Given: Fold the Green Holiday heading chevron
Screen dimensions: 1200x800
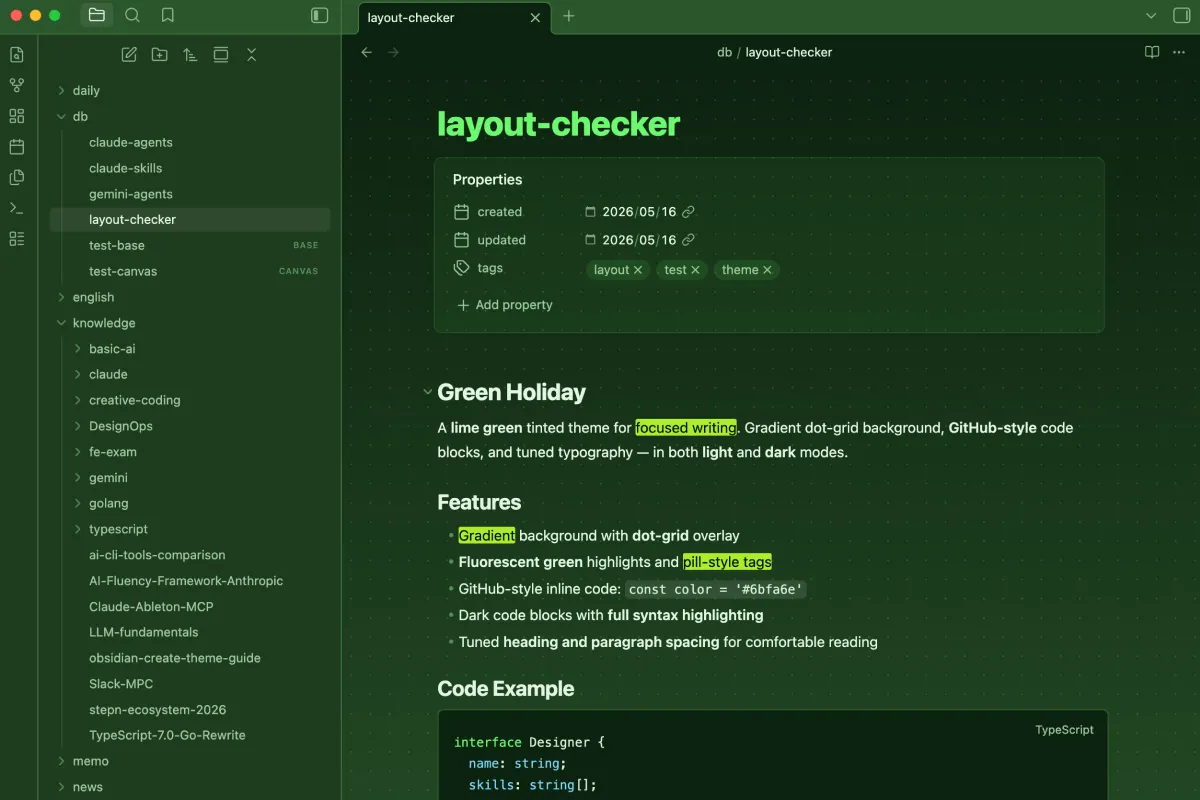Looking at the screenshot, I should click(427, 393).
